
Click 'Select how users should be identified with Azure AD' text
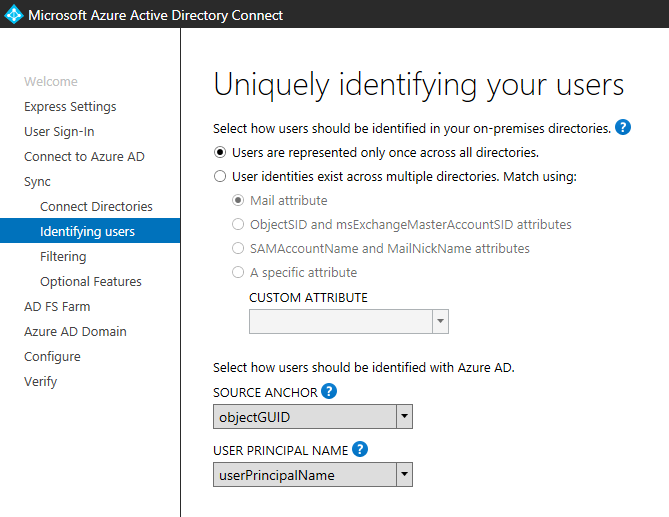[x=364, y=367]
